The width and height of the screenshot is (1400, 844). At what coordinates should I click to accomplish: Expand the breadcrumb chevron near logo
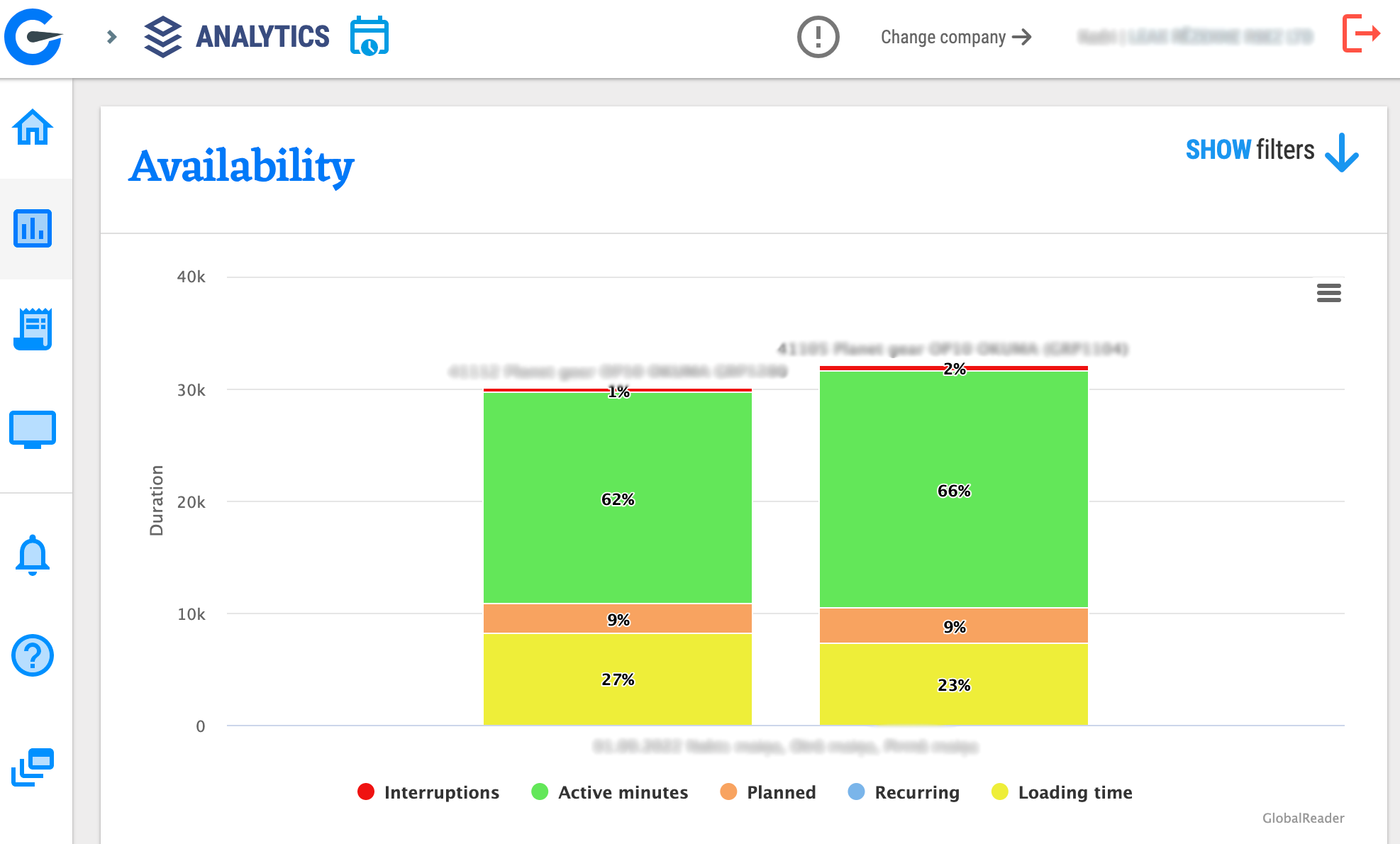tap(112, 37)
